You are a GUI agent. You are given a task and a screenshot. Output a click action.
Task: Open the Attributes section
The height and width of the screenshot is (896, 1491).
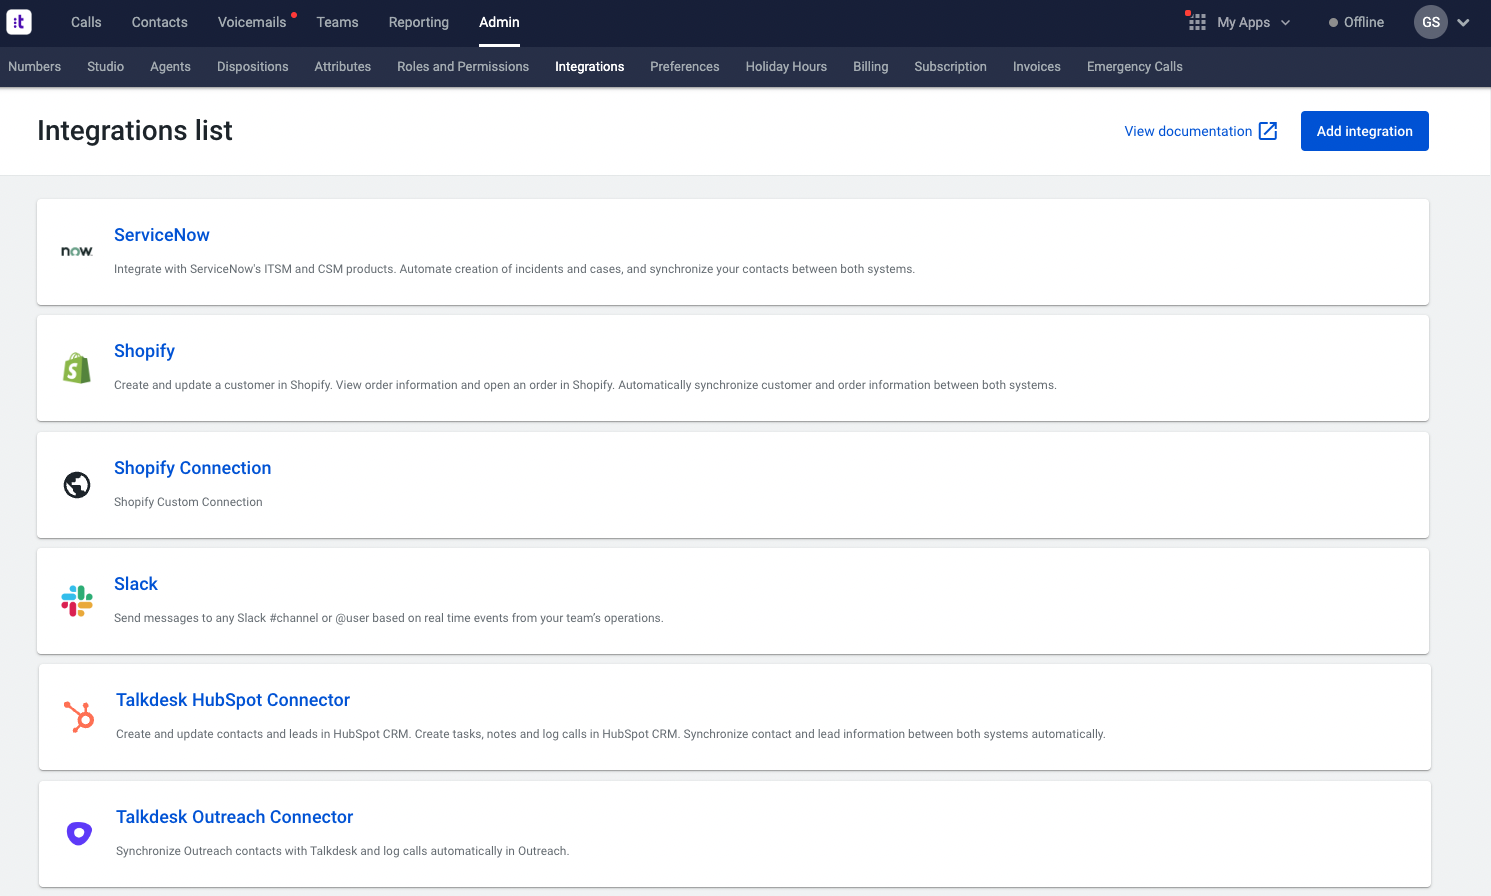[343, 67]
